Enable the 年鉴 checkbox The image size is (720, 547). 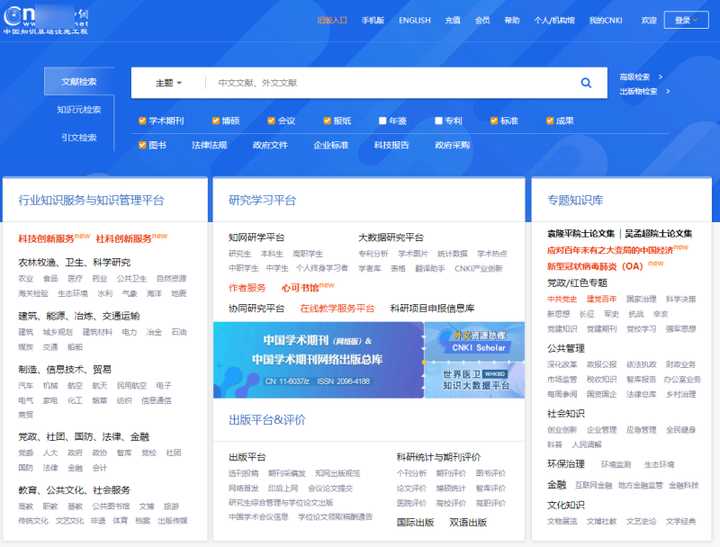click(x=383, y=121)
